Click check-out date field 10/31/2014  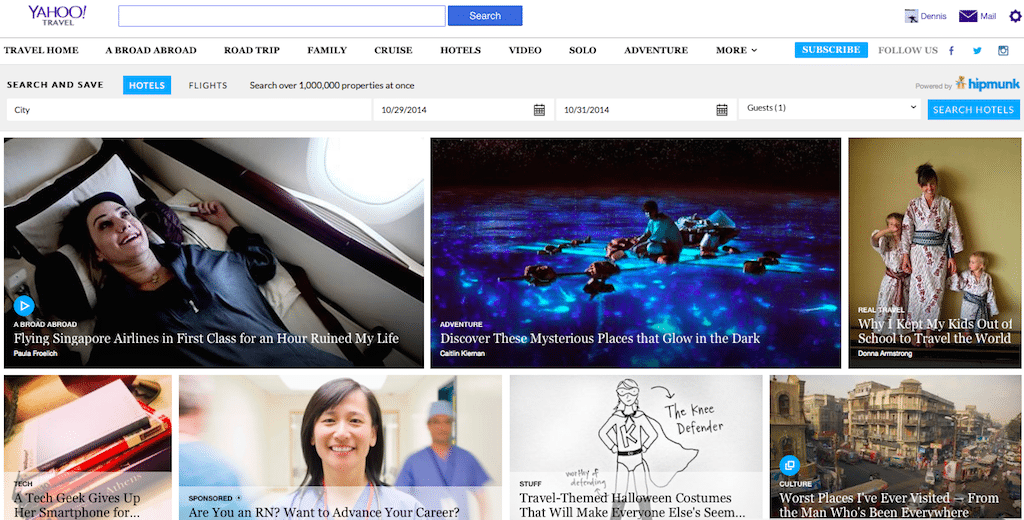647,110
